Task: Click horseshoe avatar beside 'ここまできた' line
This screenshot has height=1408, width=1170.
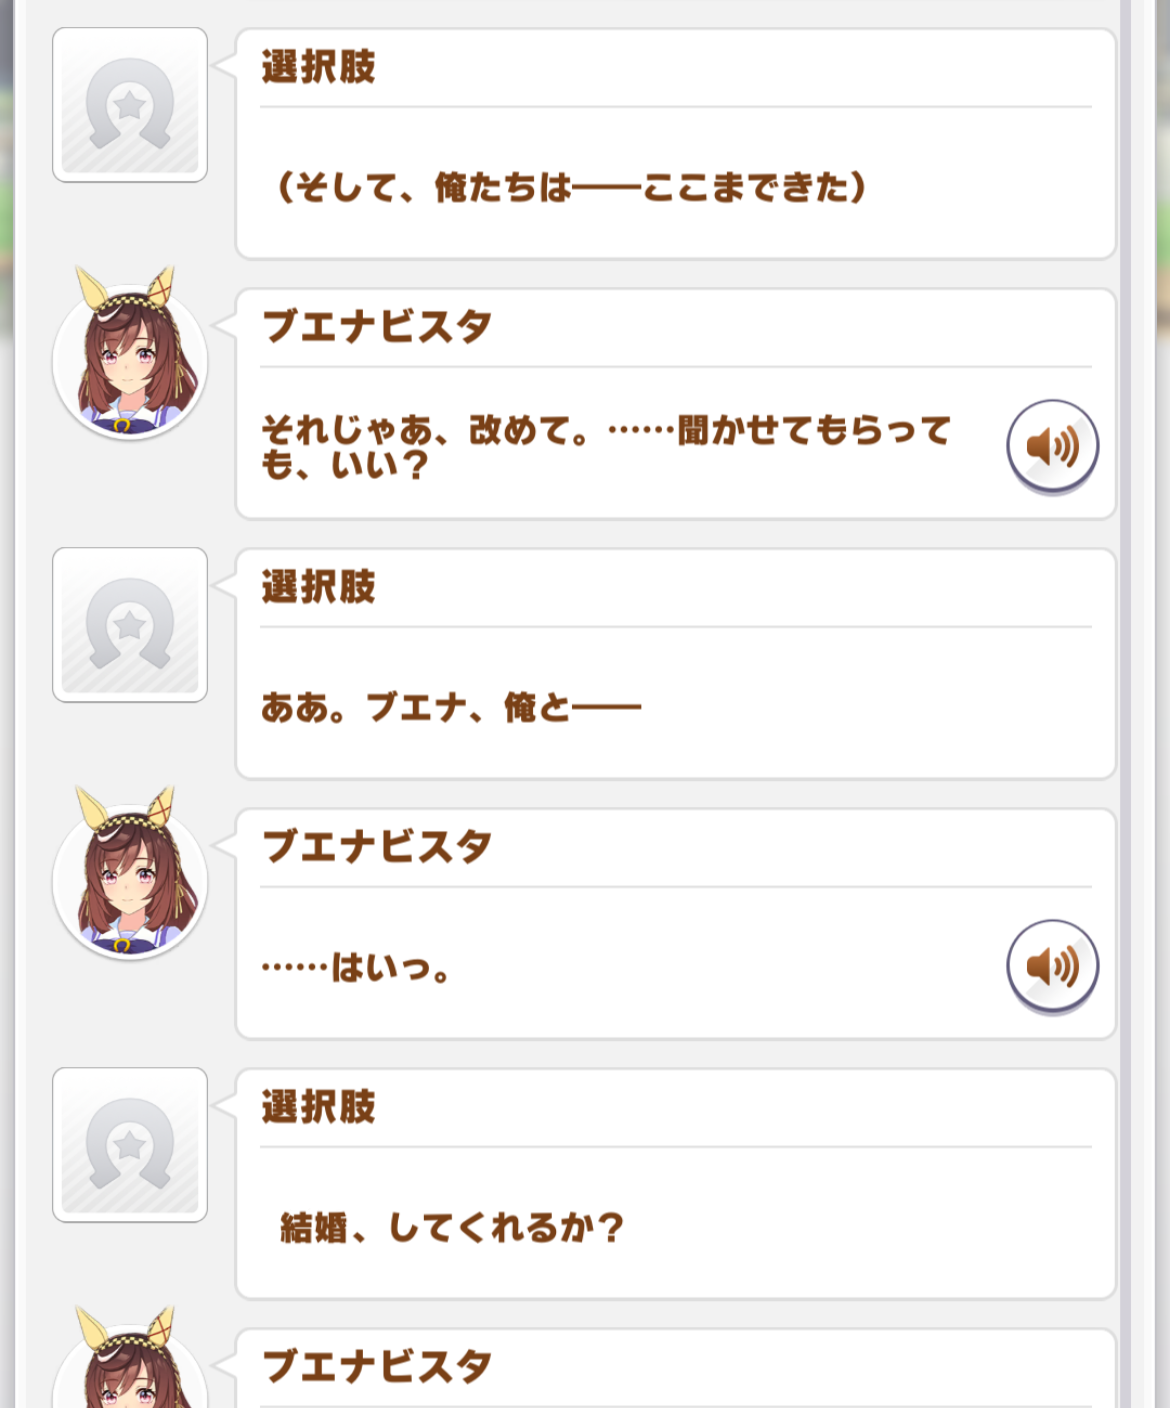Action: 130,105
